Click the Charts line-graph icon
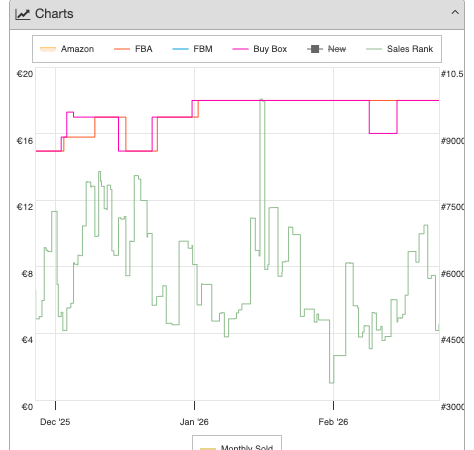The height and width of the screenshot is (450, 474). click(x=23, y=14)
